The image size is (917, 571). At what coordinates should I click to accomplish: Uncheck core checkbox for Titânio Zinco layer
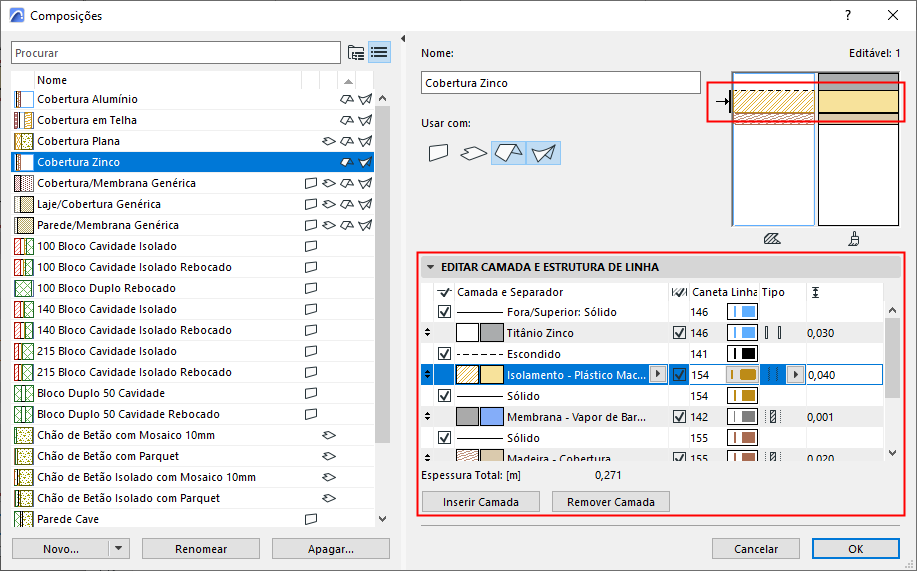(x=679, y=333)
